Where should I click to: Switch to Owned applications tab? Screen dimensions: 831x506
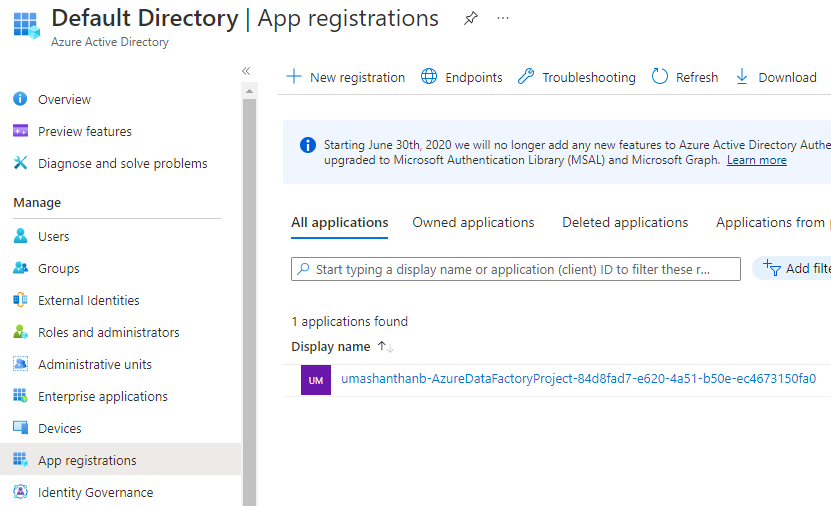473,222
